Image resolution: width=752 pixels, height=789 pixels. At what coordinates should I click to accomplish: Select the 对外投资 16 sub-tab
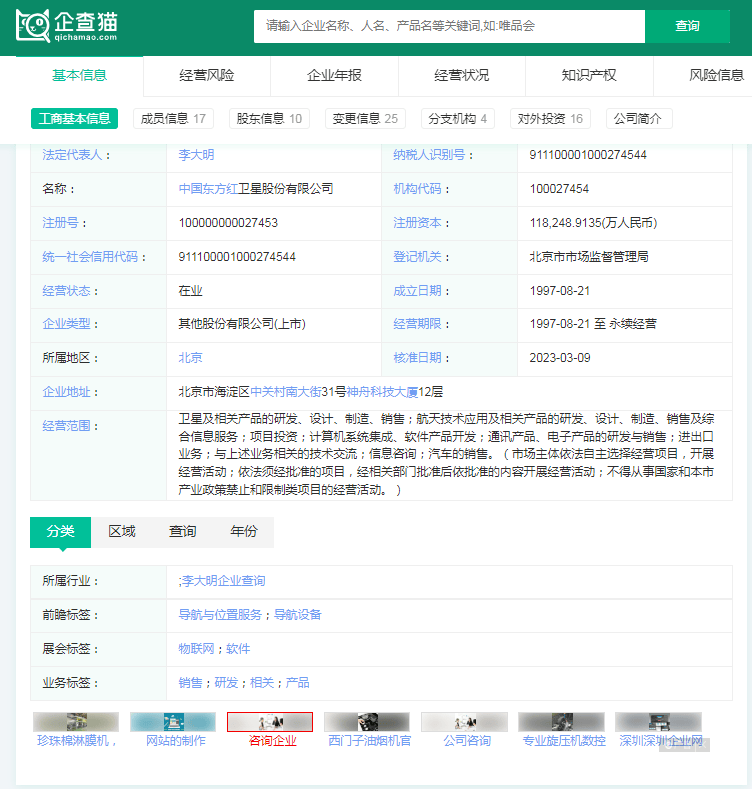550,119
